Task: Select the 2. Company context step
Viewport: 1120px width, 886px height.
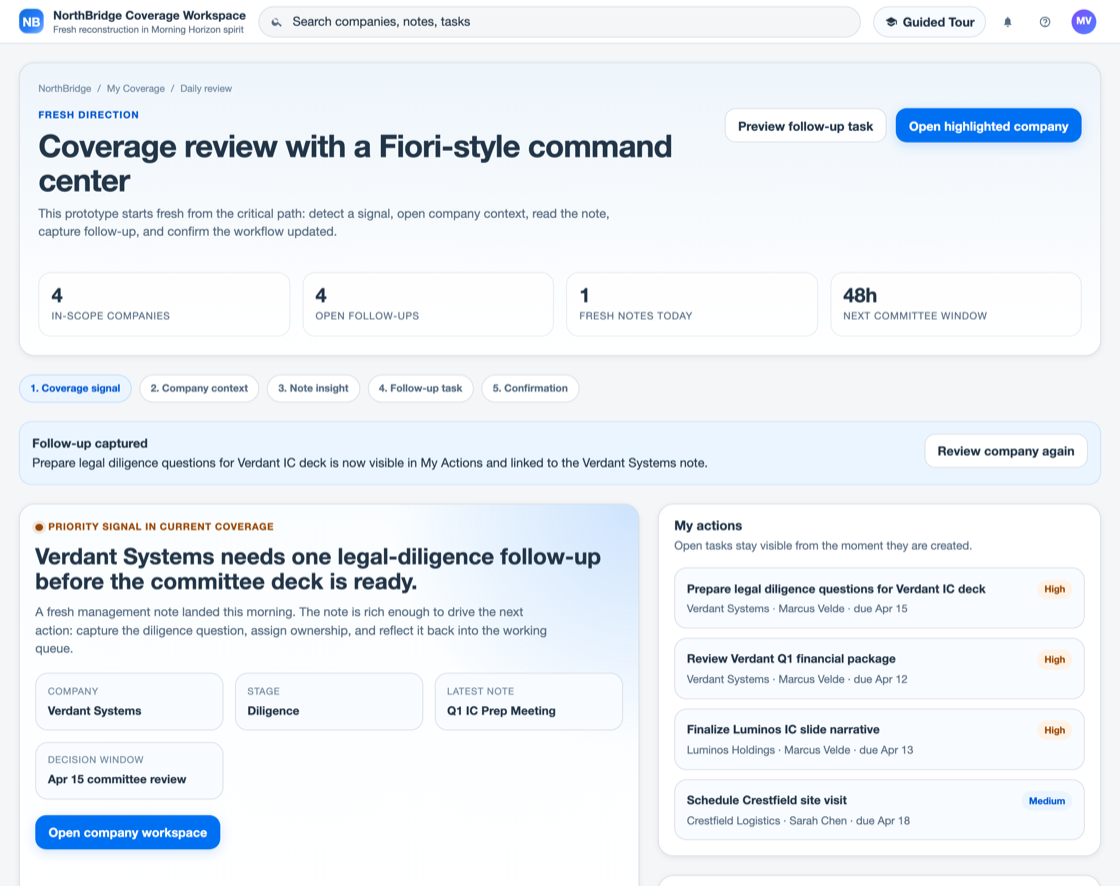Action: pos(199,388)
